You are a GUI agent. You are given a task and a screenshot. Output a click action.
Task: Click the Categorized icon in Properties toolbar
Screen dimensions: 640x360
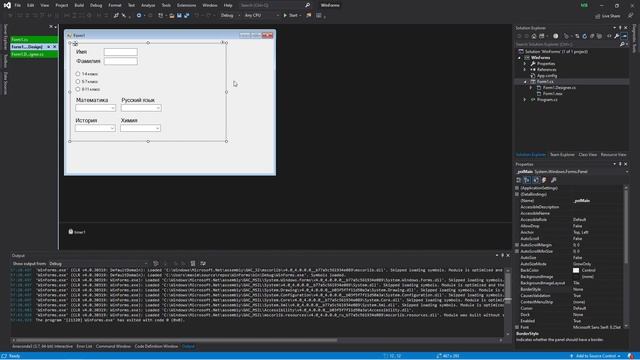point(519,180)
